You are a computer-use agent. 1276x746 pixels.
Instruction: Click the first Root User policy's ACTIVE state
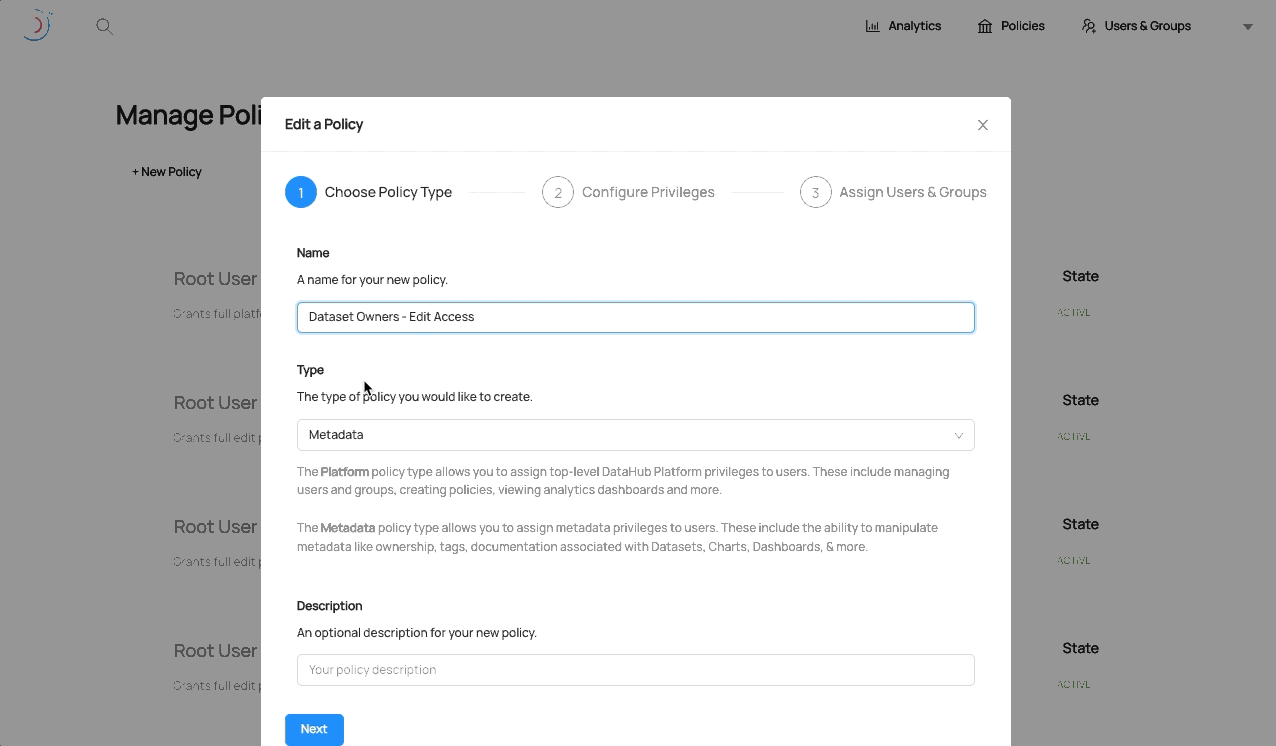[1074, 312]
